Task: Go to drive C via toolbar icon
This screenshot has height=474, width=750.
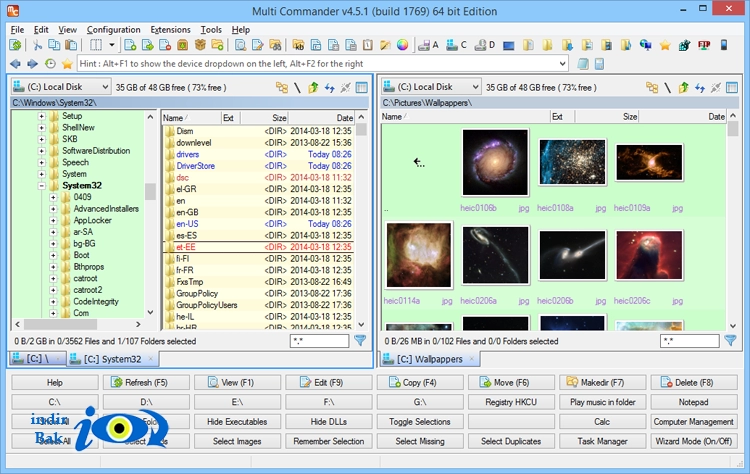Action: (x=456, y=45)
